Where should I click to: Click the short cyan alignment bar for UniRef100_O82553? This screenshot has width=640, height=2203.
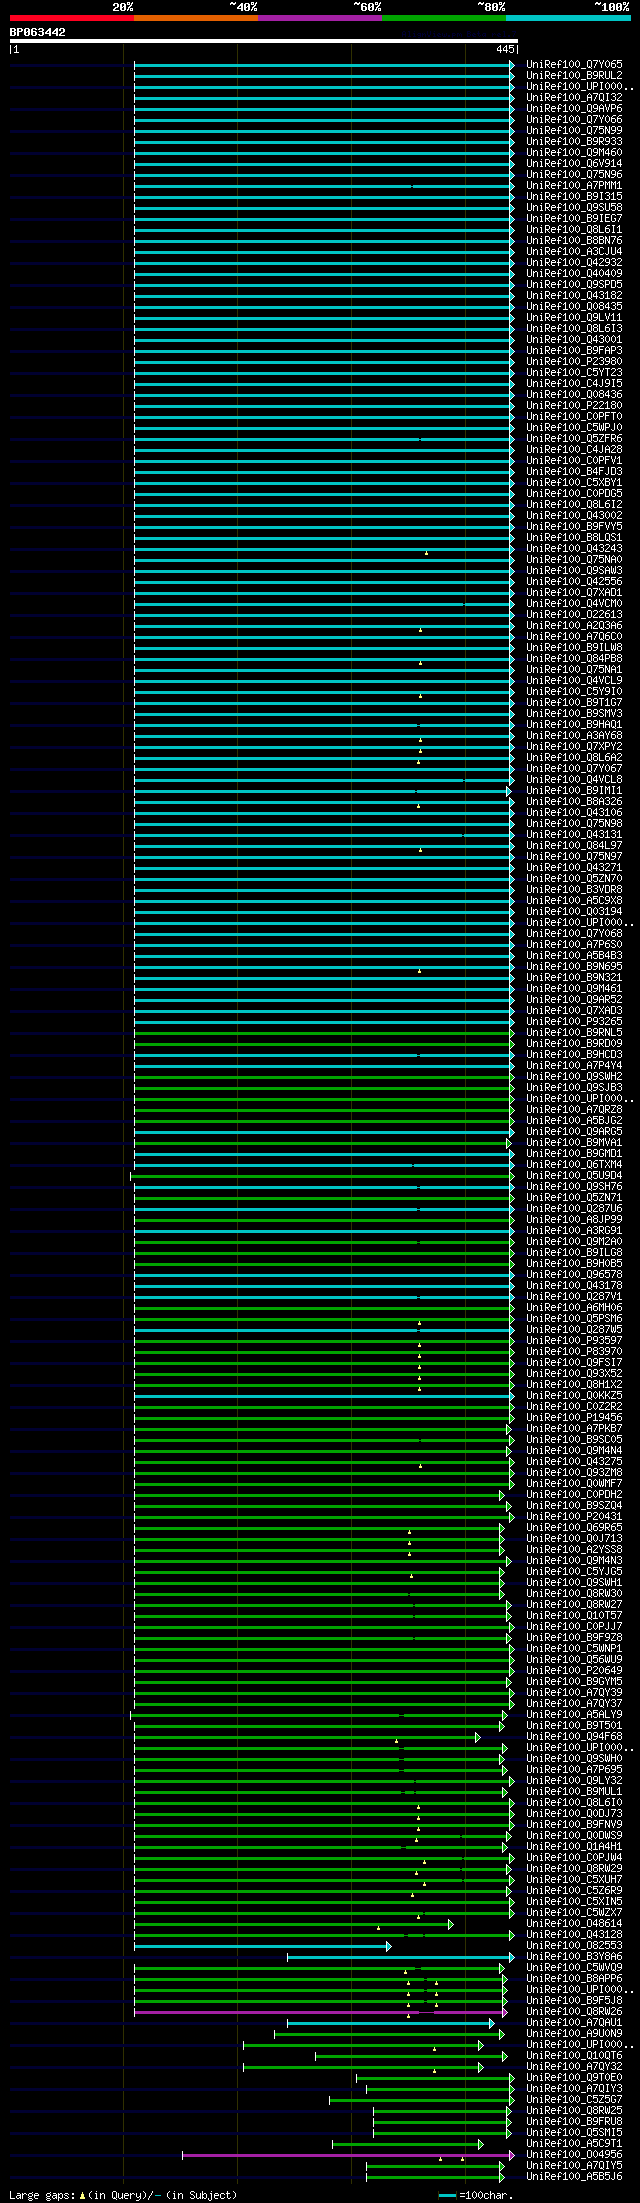[263, 1946]
